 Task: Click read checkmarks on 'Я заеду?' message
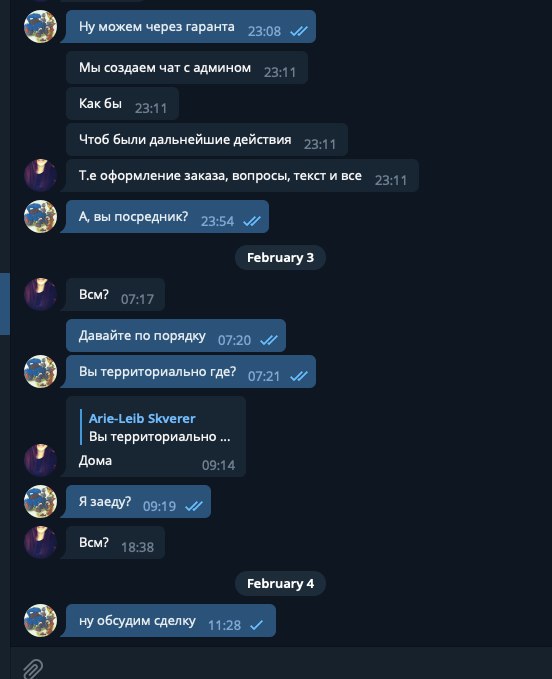pos(194,506)
